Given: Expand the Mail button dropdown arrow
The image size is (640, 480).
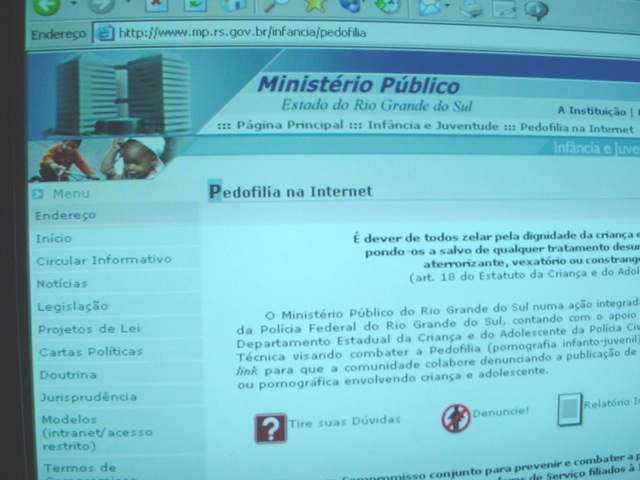Looking at the screenshot, I should pos(447,5).
